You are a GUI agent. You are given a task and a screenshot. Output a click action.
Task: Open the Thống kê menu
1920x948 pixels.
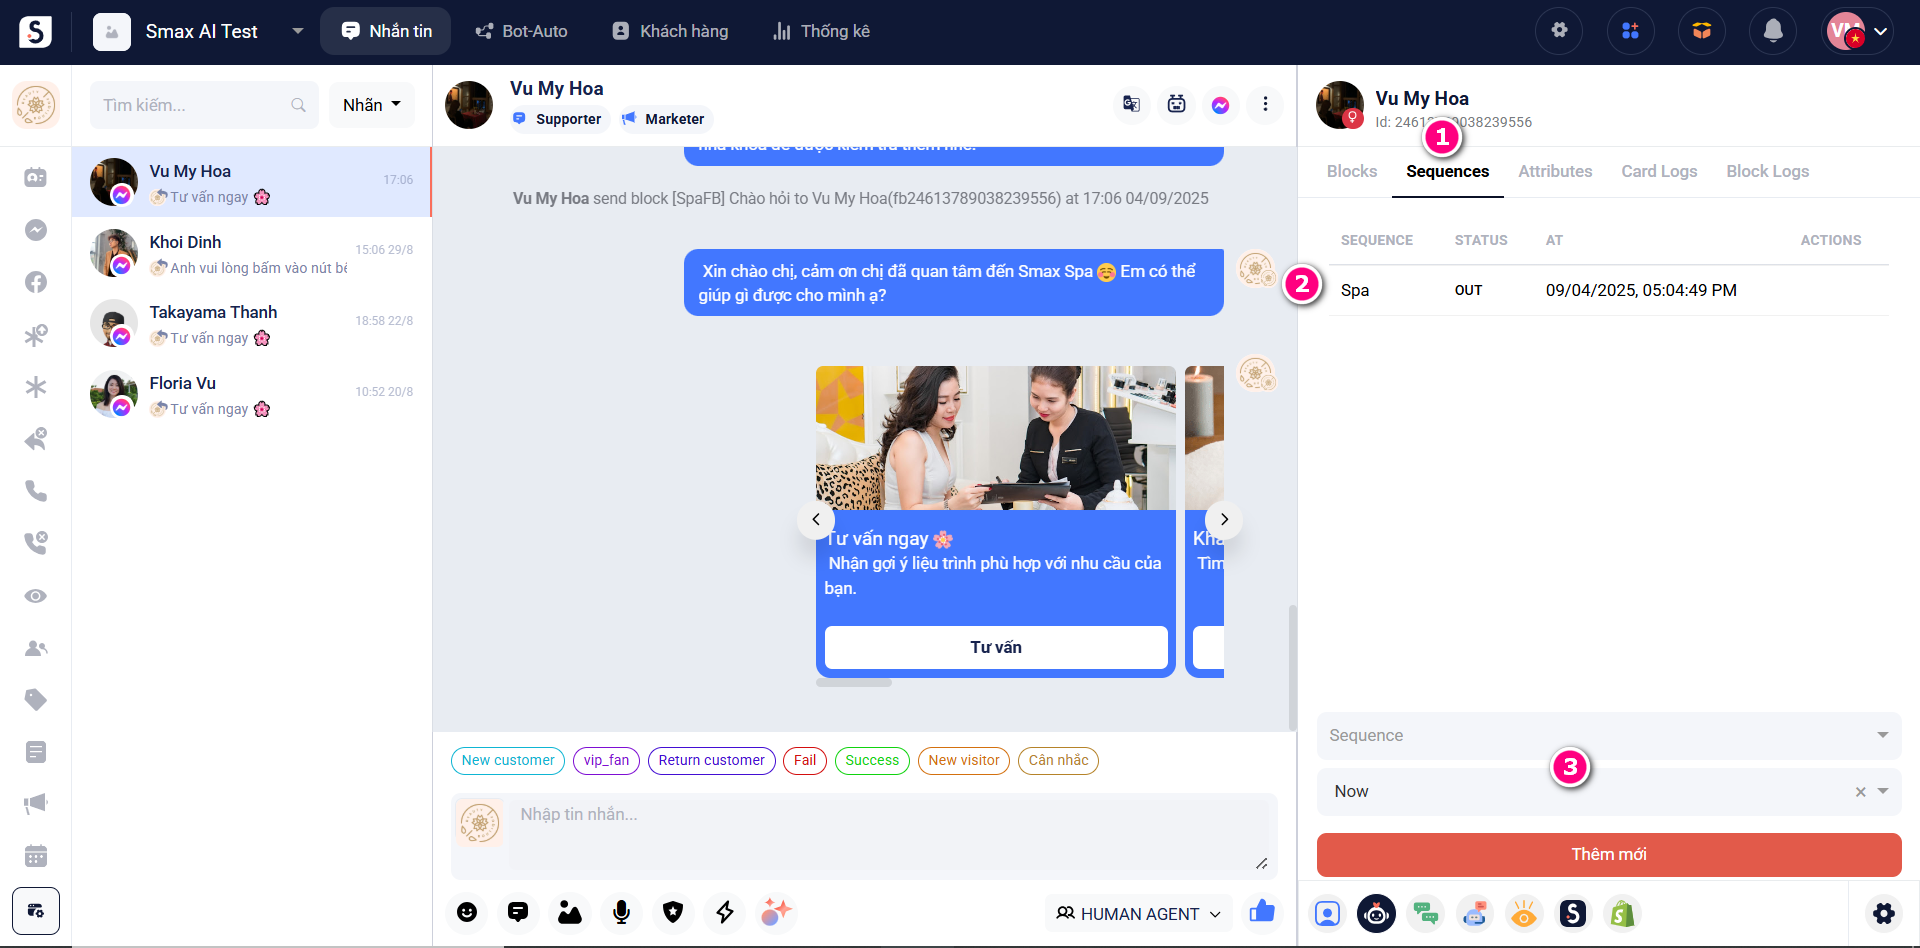coord(821,31)
